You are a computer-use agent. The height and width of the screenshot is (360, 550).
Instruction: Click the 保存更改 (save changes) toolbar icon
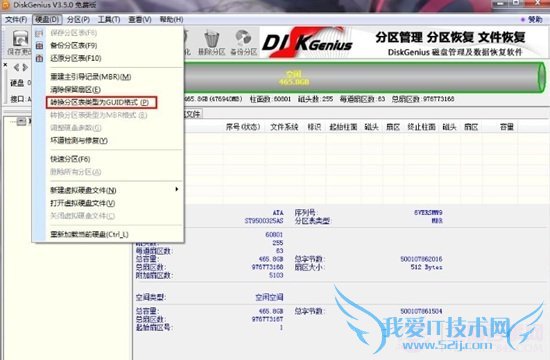[x=20, y=42]
